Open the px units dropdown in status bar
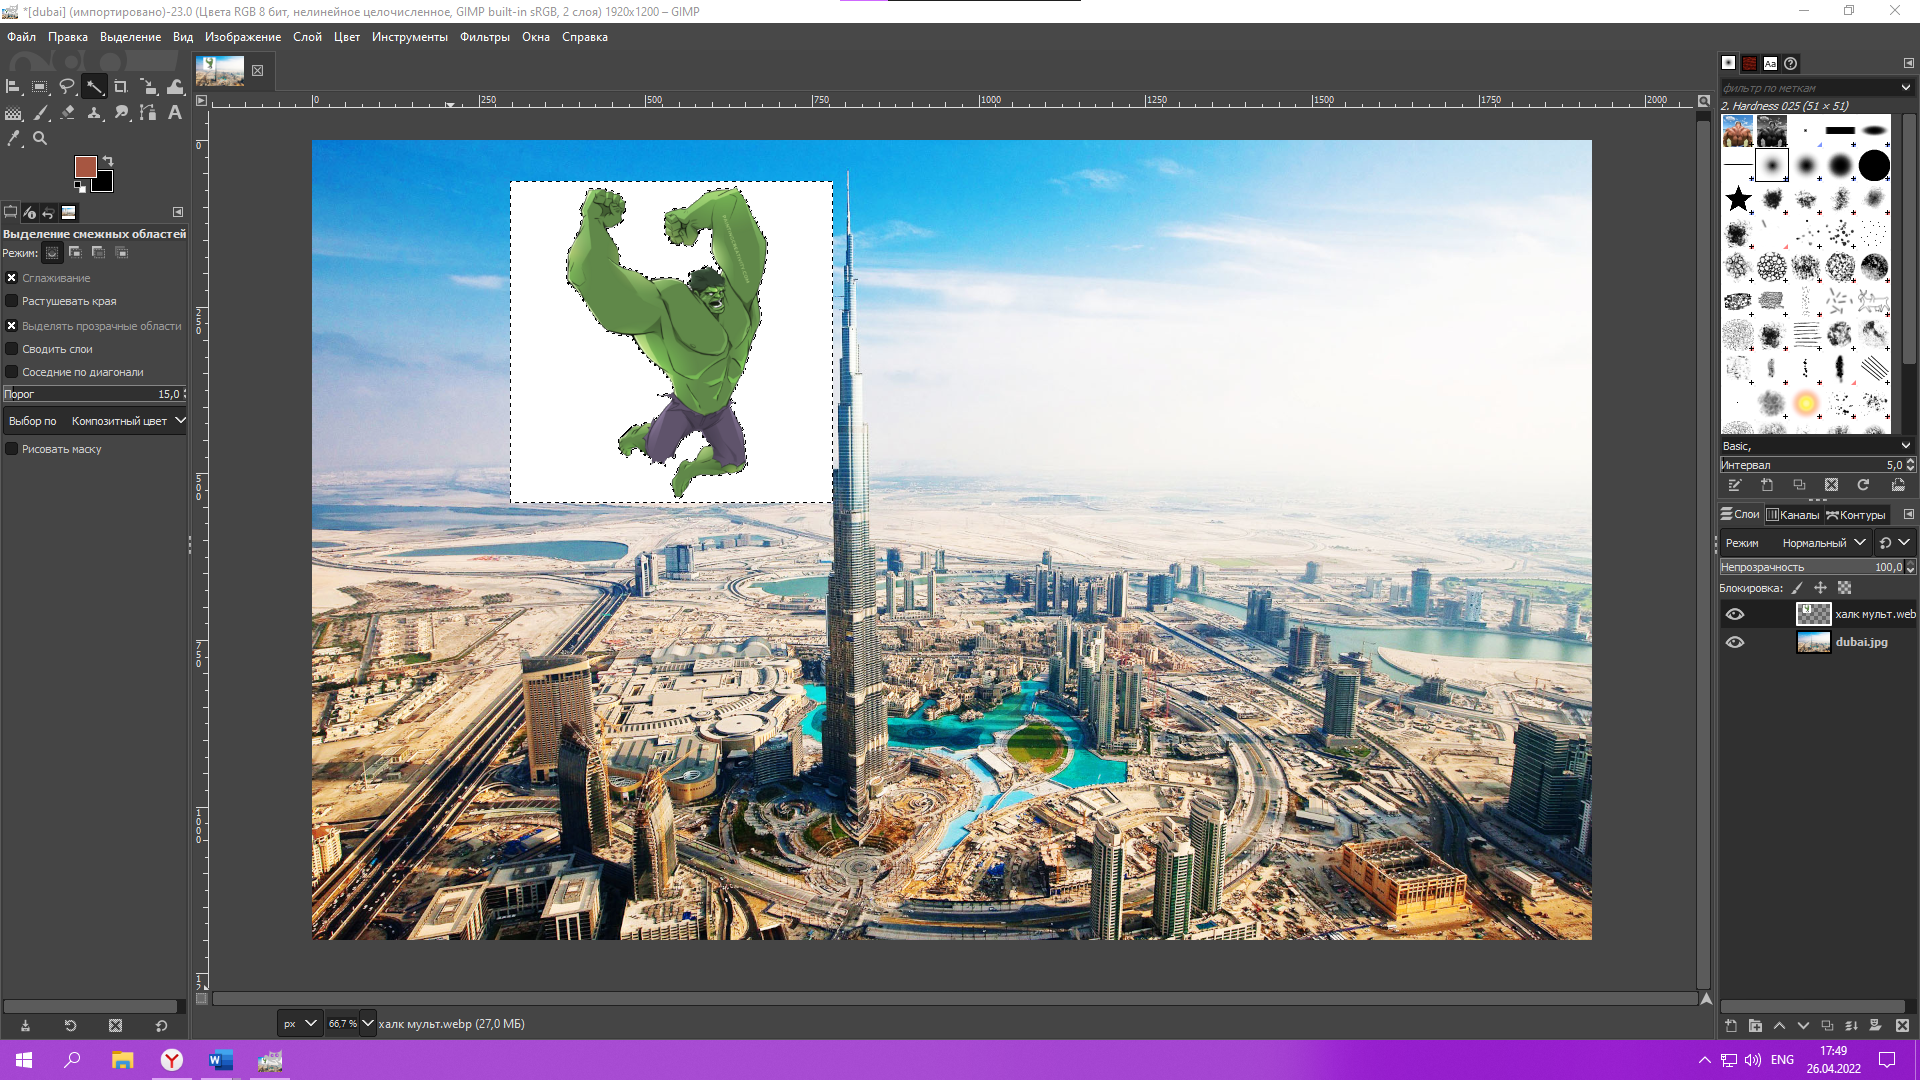Screen dimensions: 1920x1080 [300, 1023]
